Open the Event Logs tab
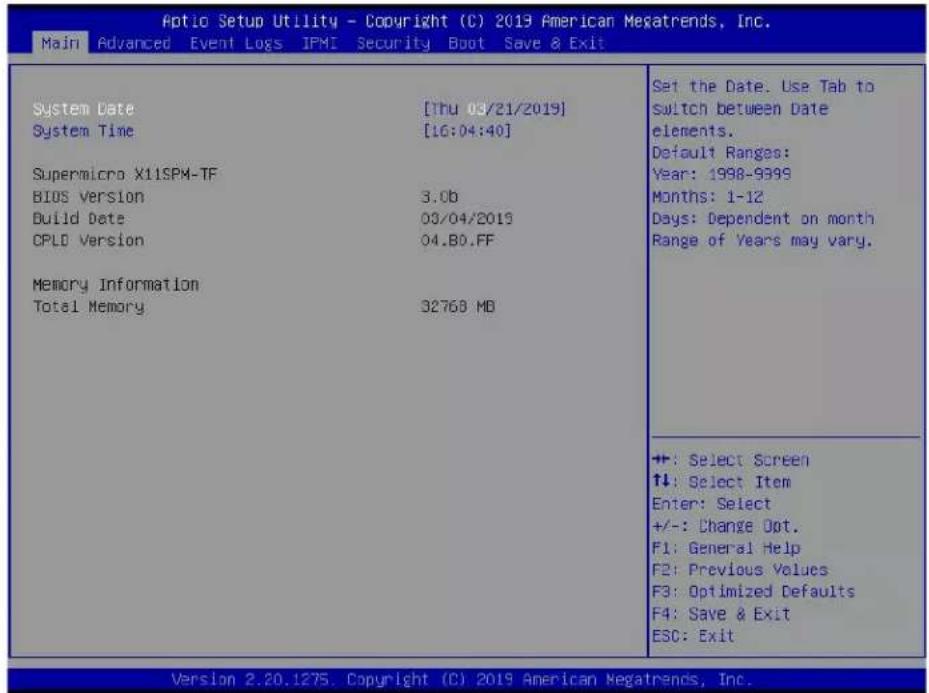929x693 pixels. 236,43
